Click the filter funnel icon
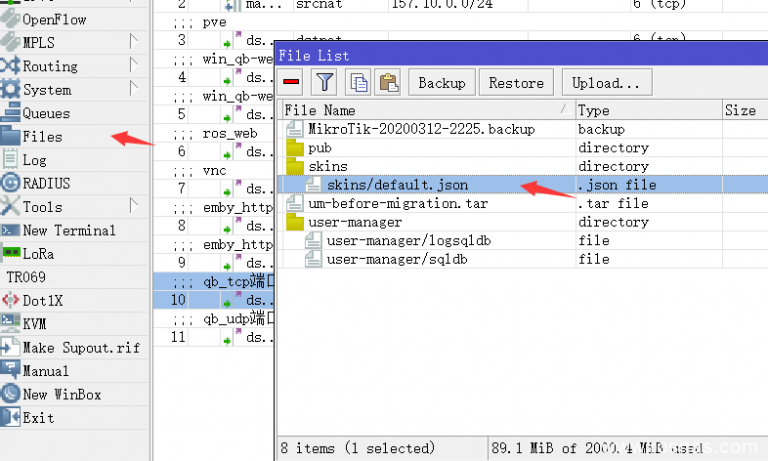768x461 pixels. click(325, 82)
